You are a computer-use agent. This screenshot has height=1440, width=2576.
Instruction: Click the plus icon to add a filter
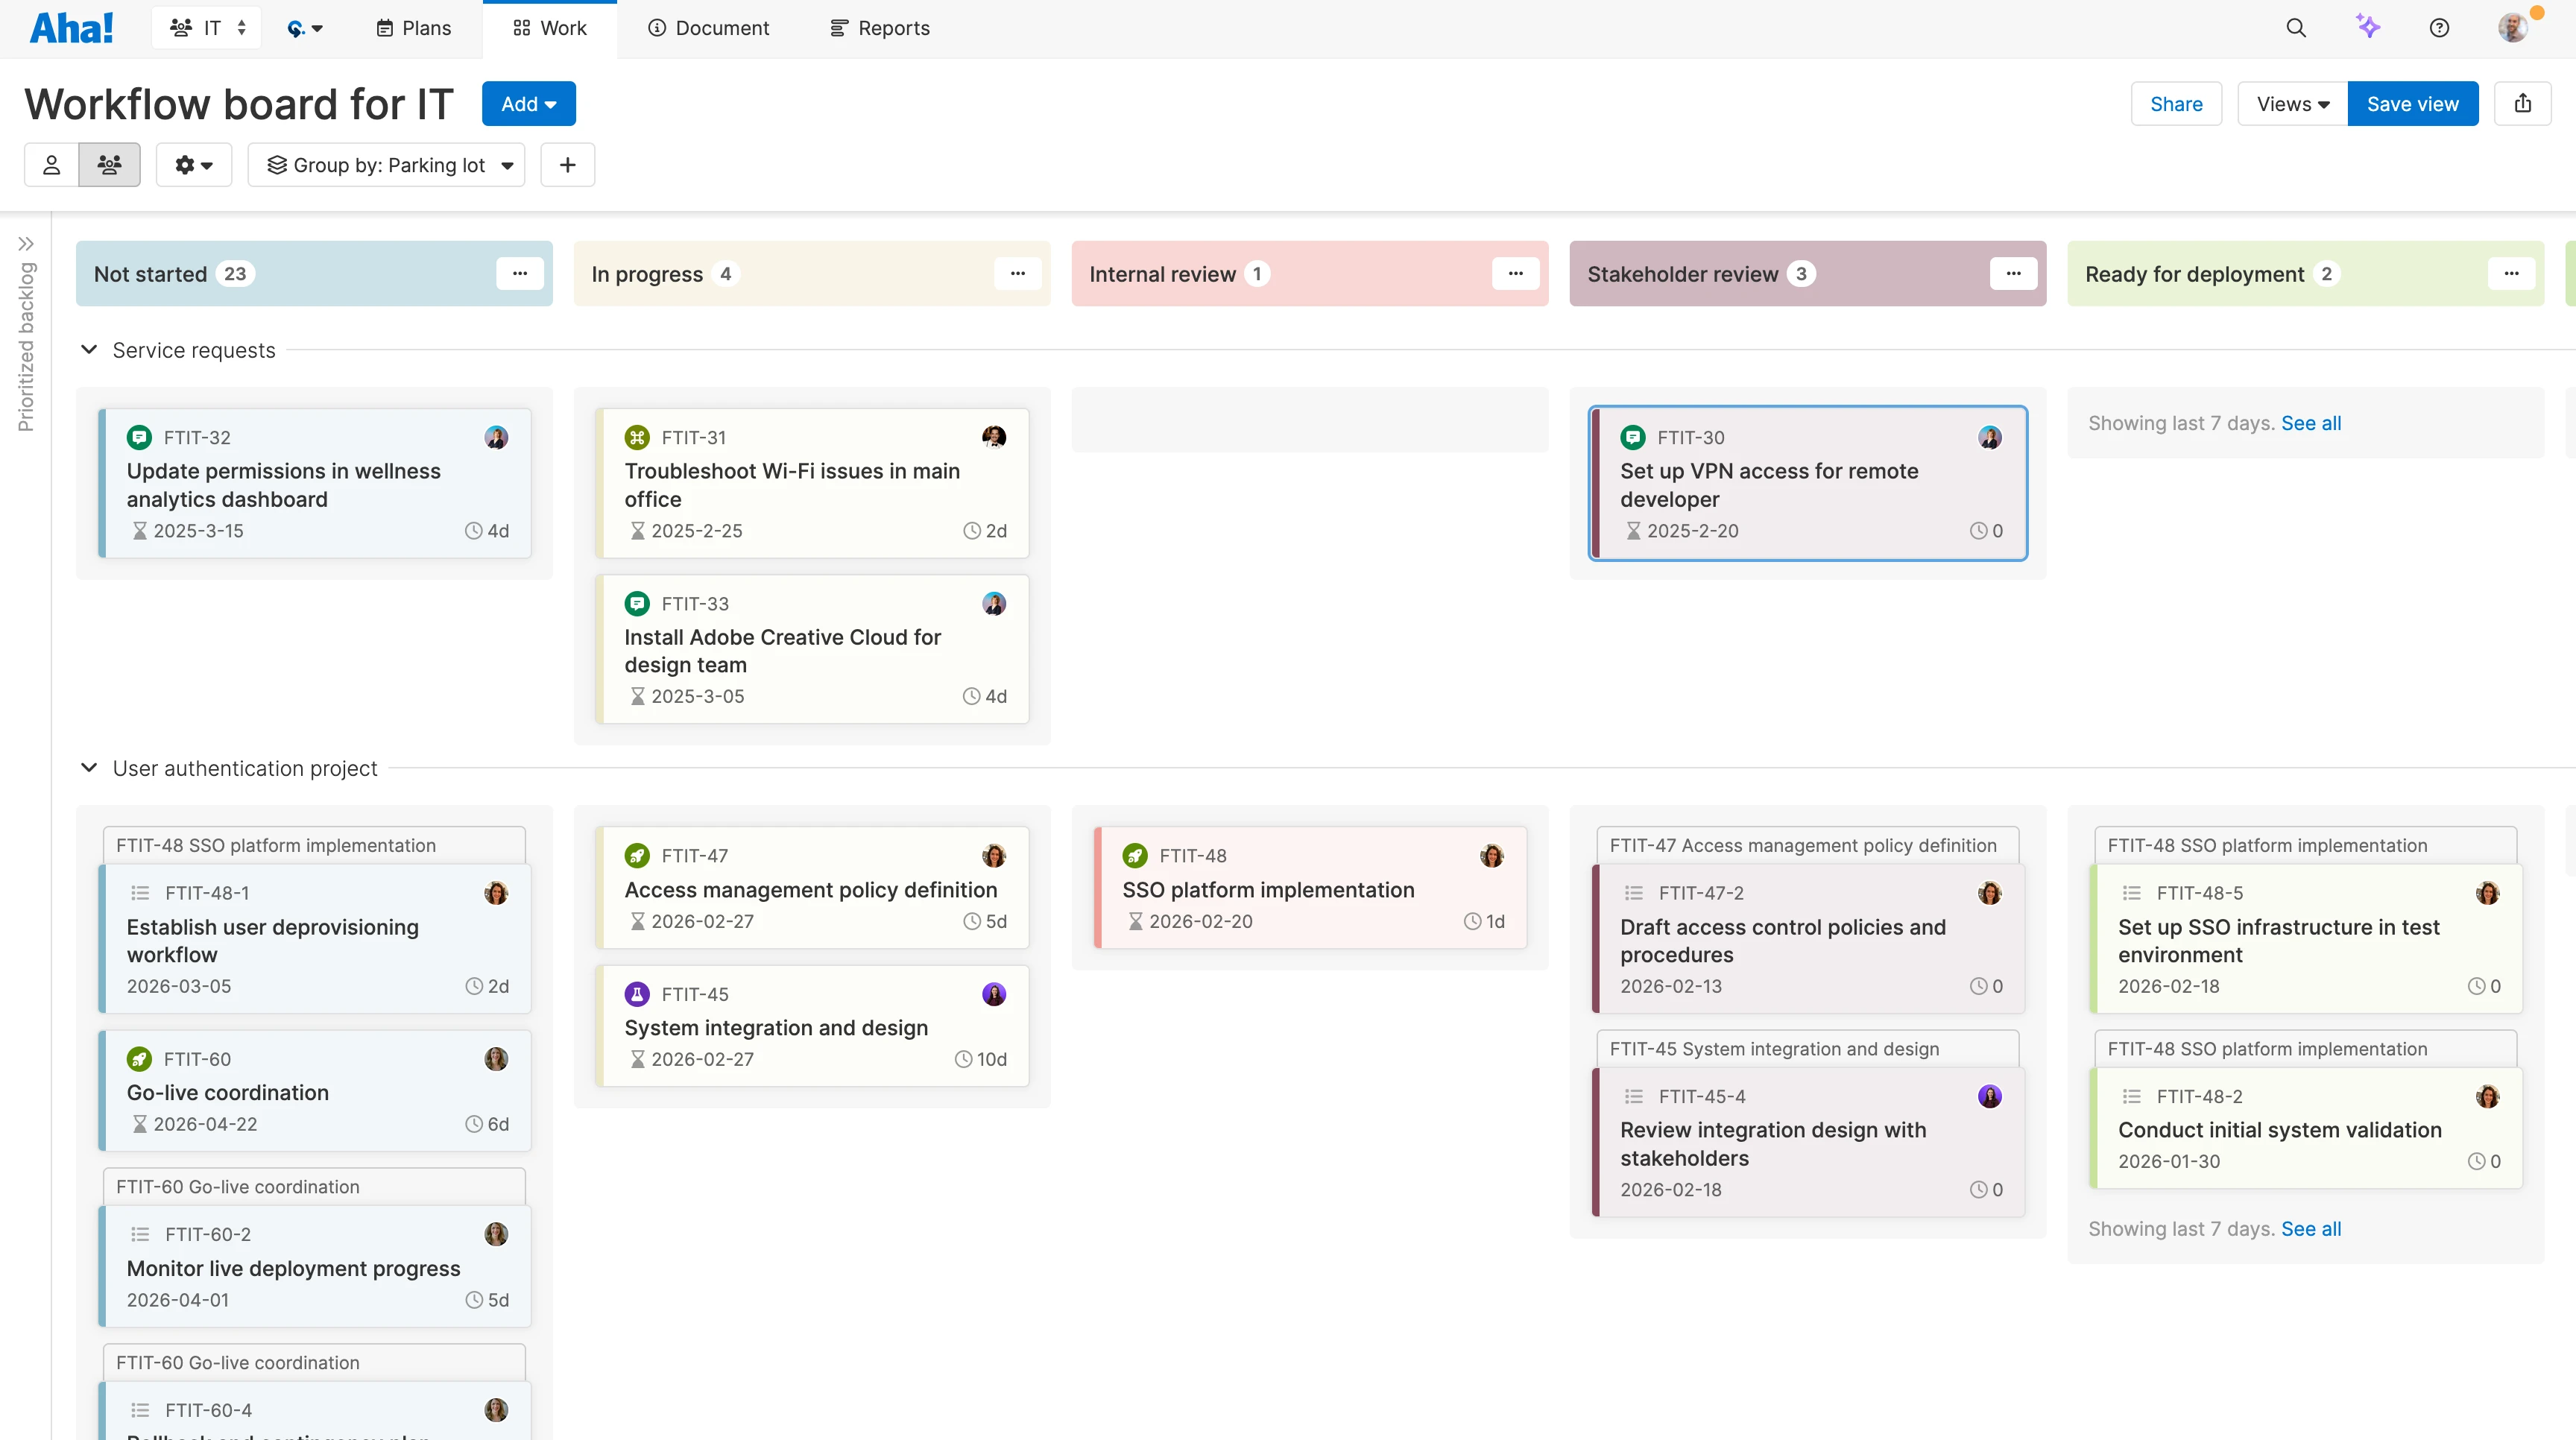(567, 164)
